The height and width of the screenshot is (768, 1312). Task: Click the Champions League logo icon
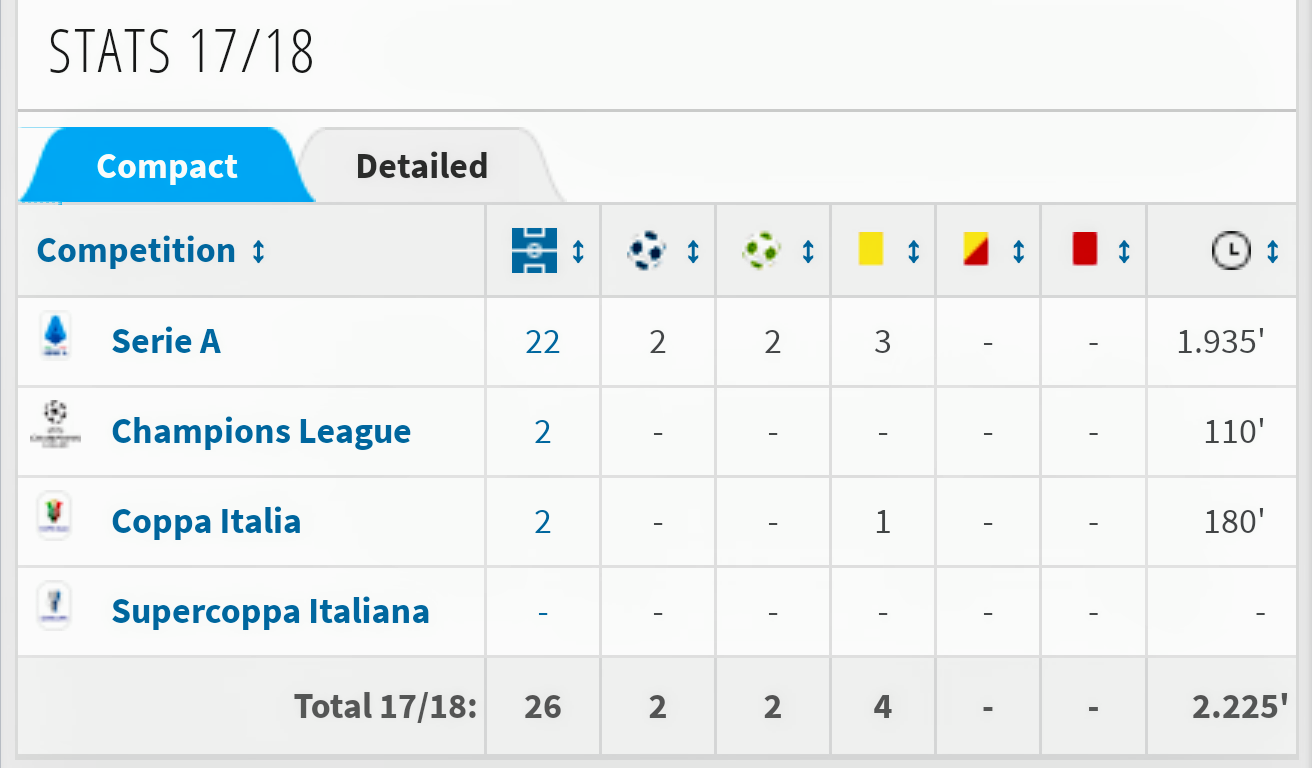tap(55, 424)
